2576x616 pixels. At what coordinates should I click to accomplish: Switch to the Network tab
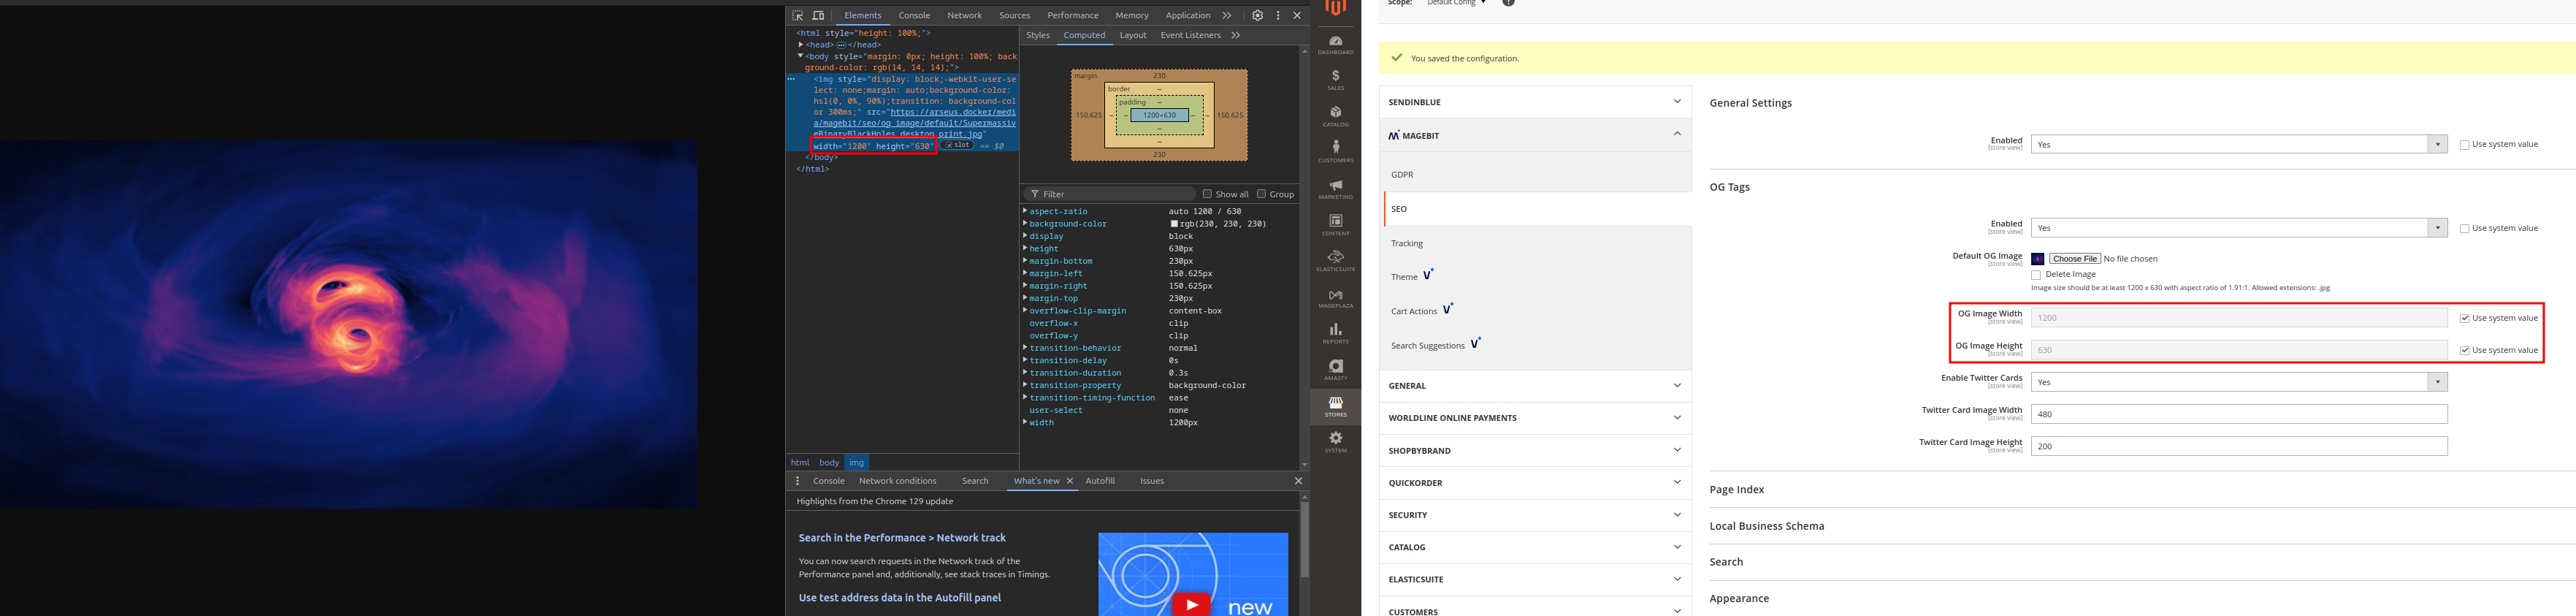tap(964, 16)
